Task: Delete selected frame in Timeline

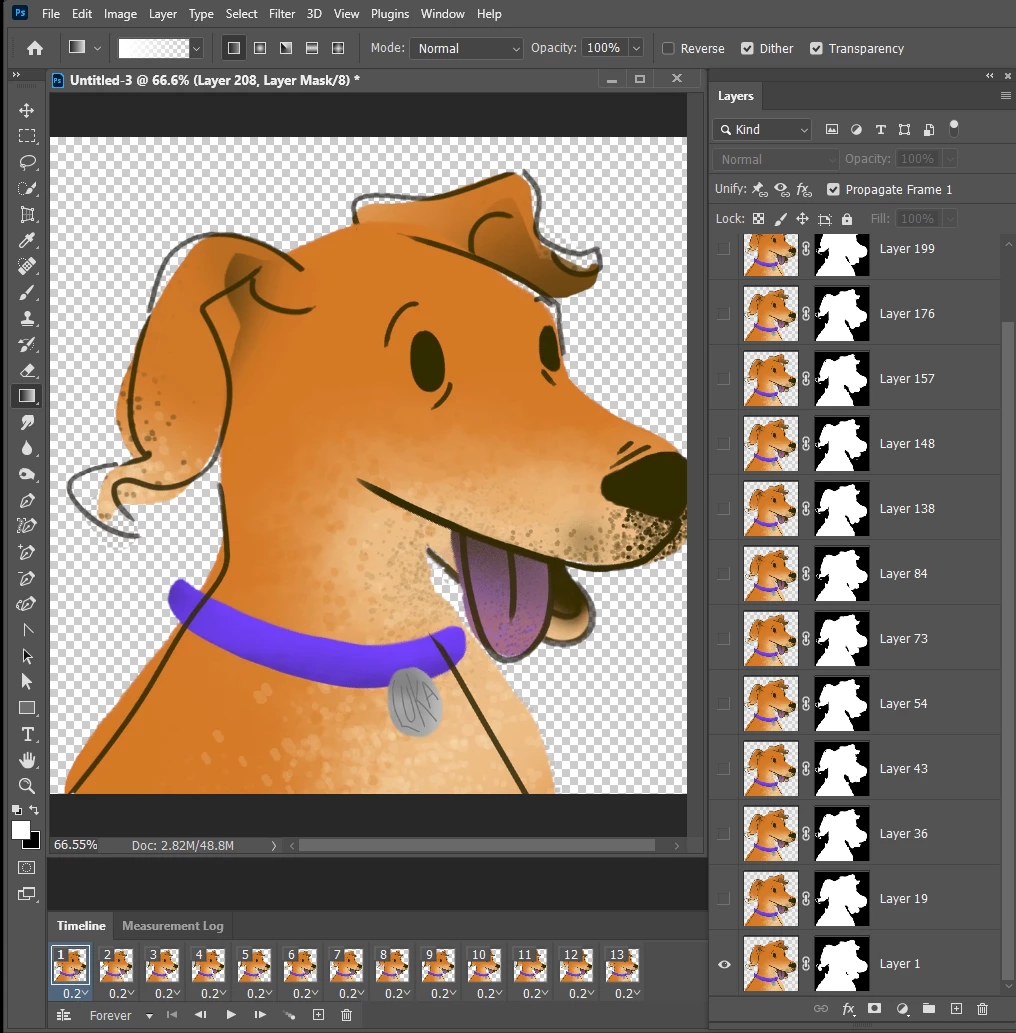Action: coord(347,1015)
